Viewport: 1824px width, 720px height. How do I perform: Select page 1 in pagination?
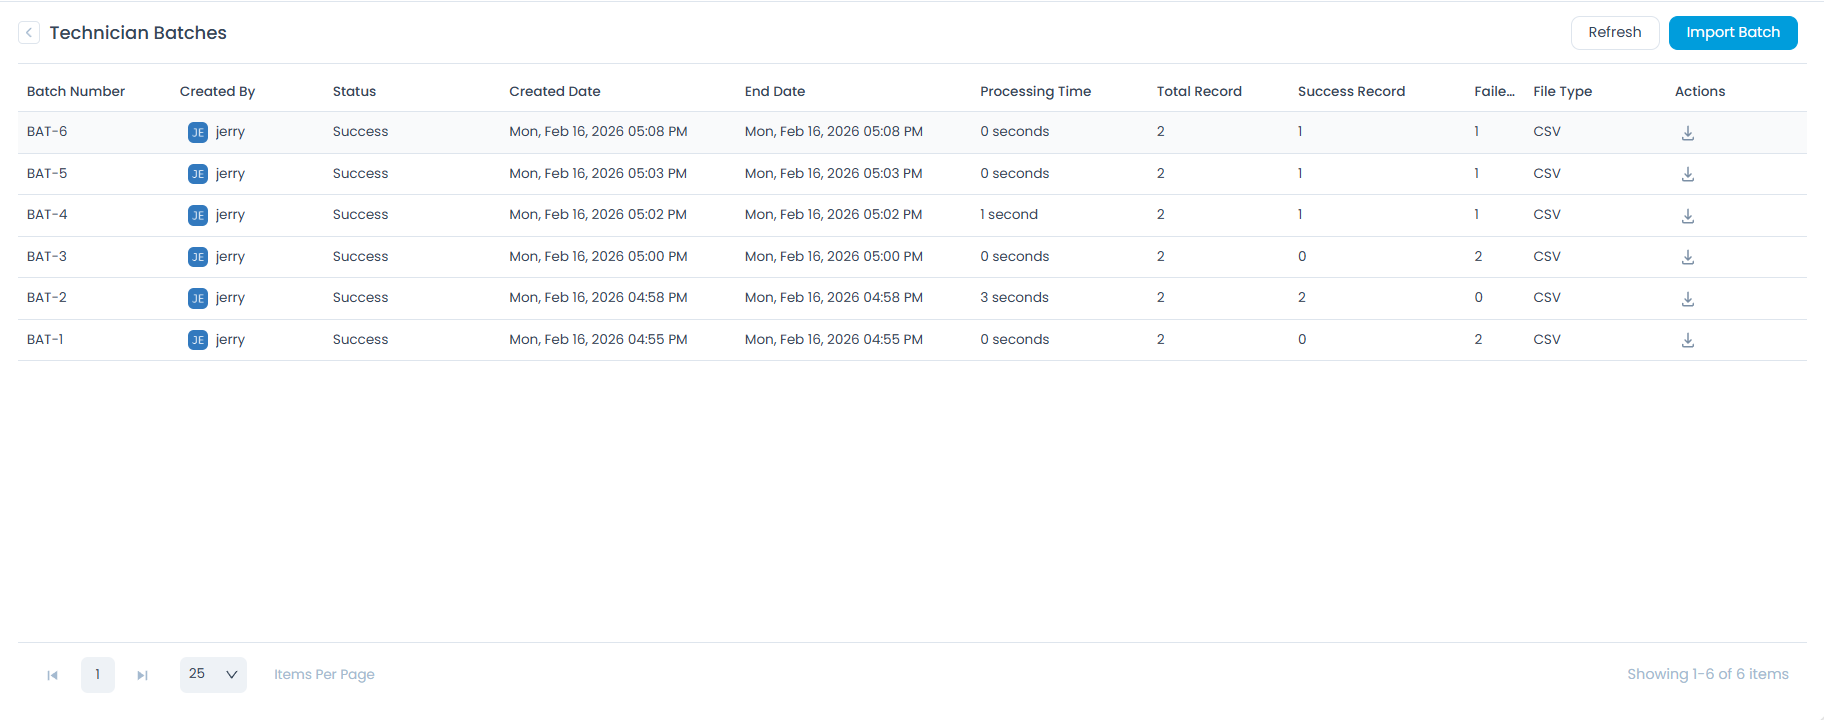point(98,674)
